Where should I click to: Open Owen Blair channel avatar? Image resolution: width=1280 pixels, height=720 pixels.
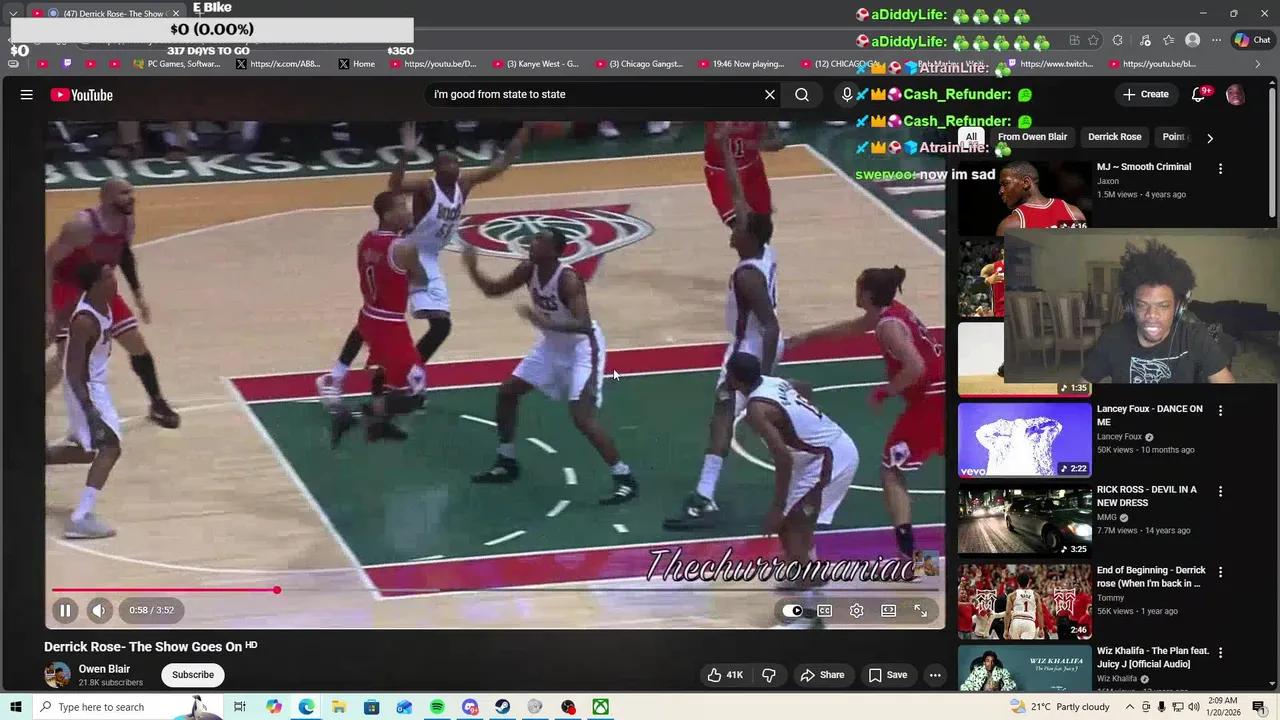pyautogui.click(x=57, y=675)
